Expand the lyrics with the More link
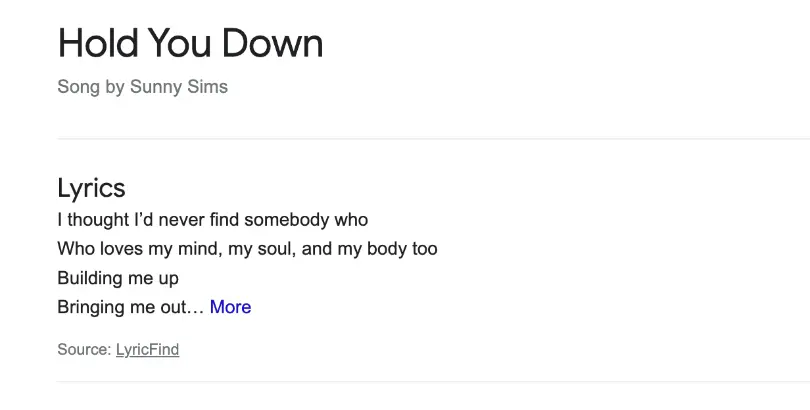Screen dimensions: 810x410 (230, 307)
